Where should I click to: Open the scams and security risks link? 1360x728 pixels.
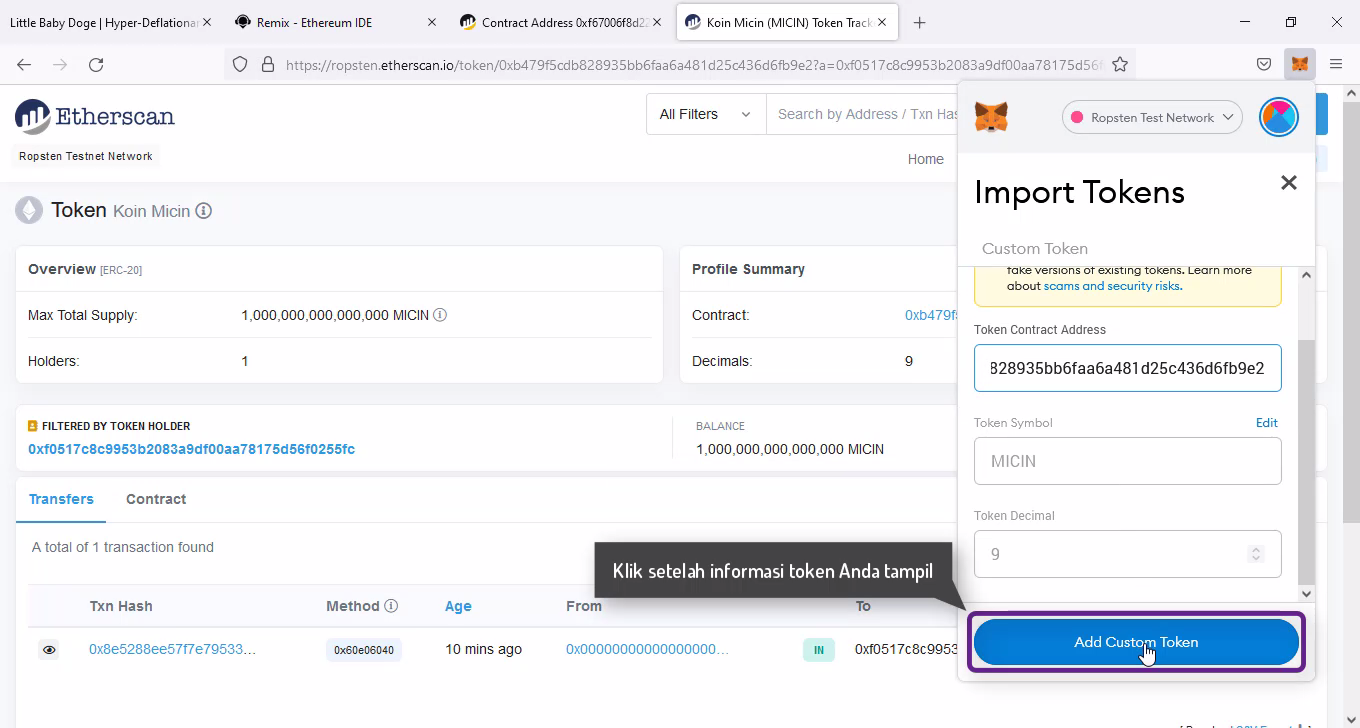pyautogui.click(x=1112, y=286)
